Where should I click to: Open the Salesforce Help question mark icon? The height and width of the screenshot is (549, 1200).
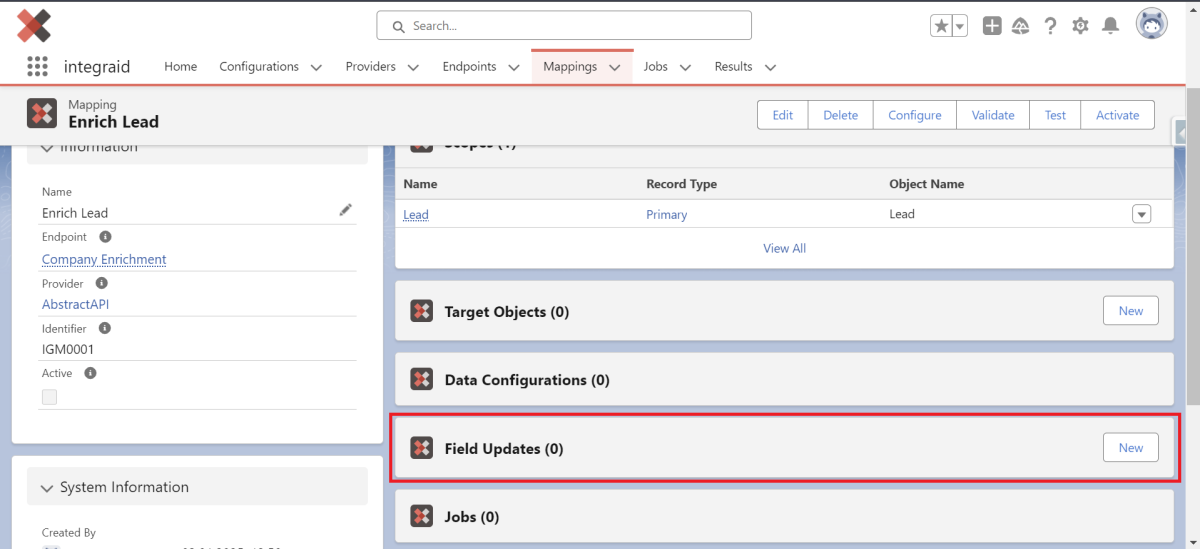point(1050,27)
